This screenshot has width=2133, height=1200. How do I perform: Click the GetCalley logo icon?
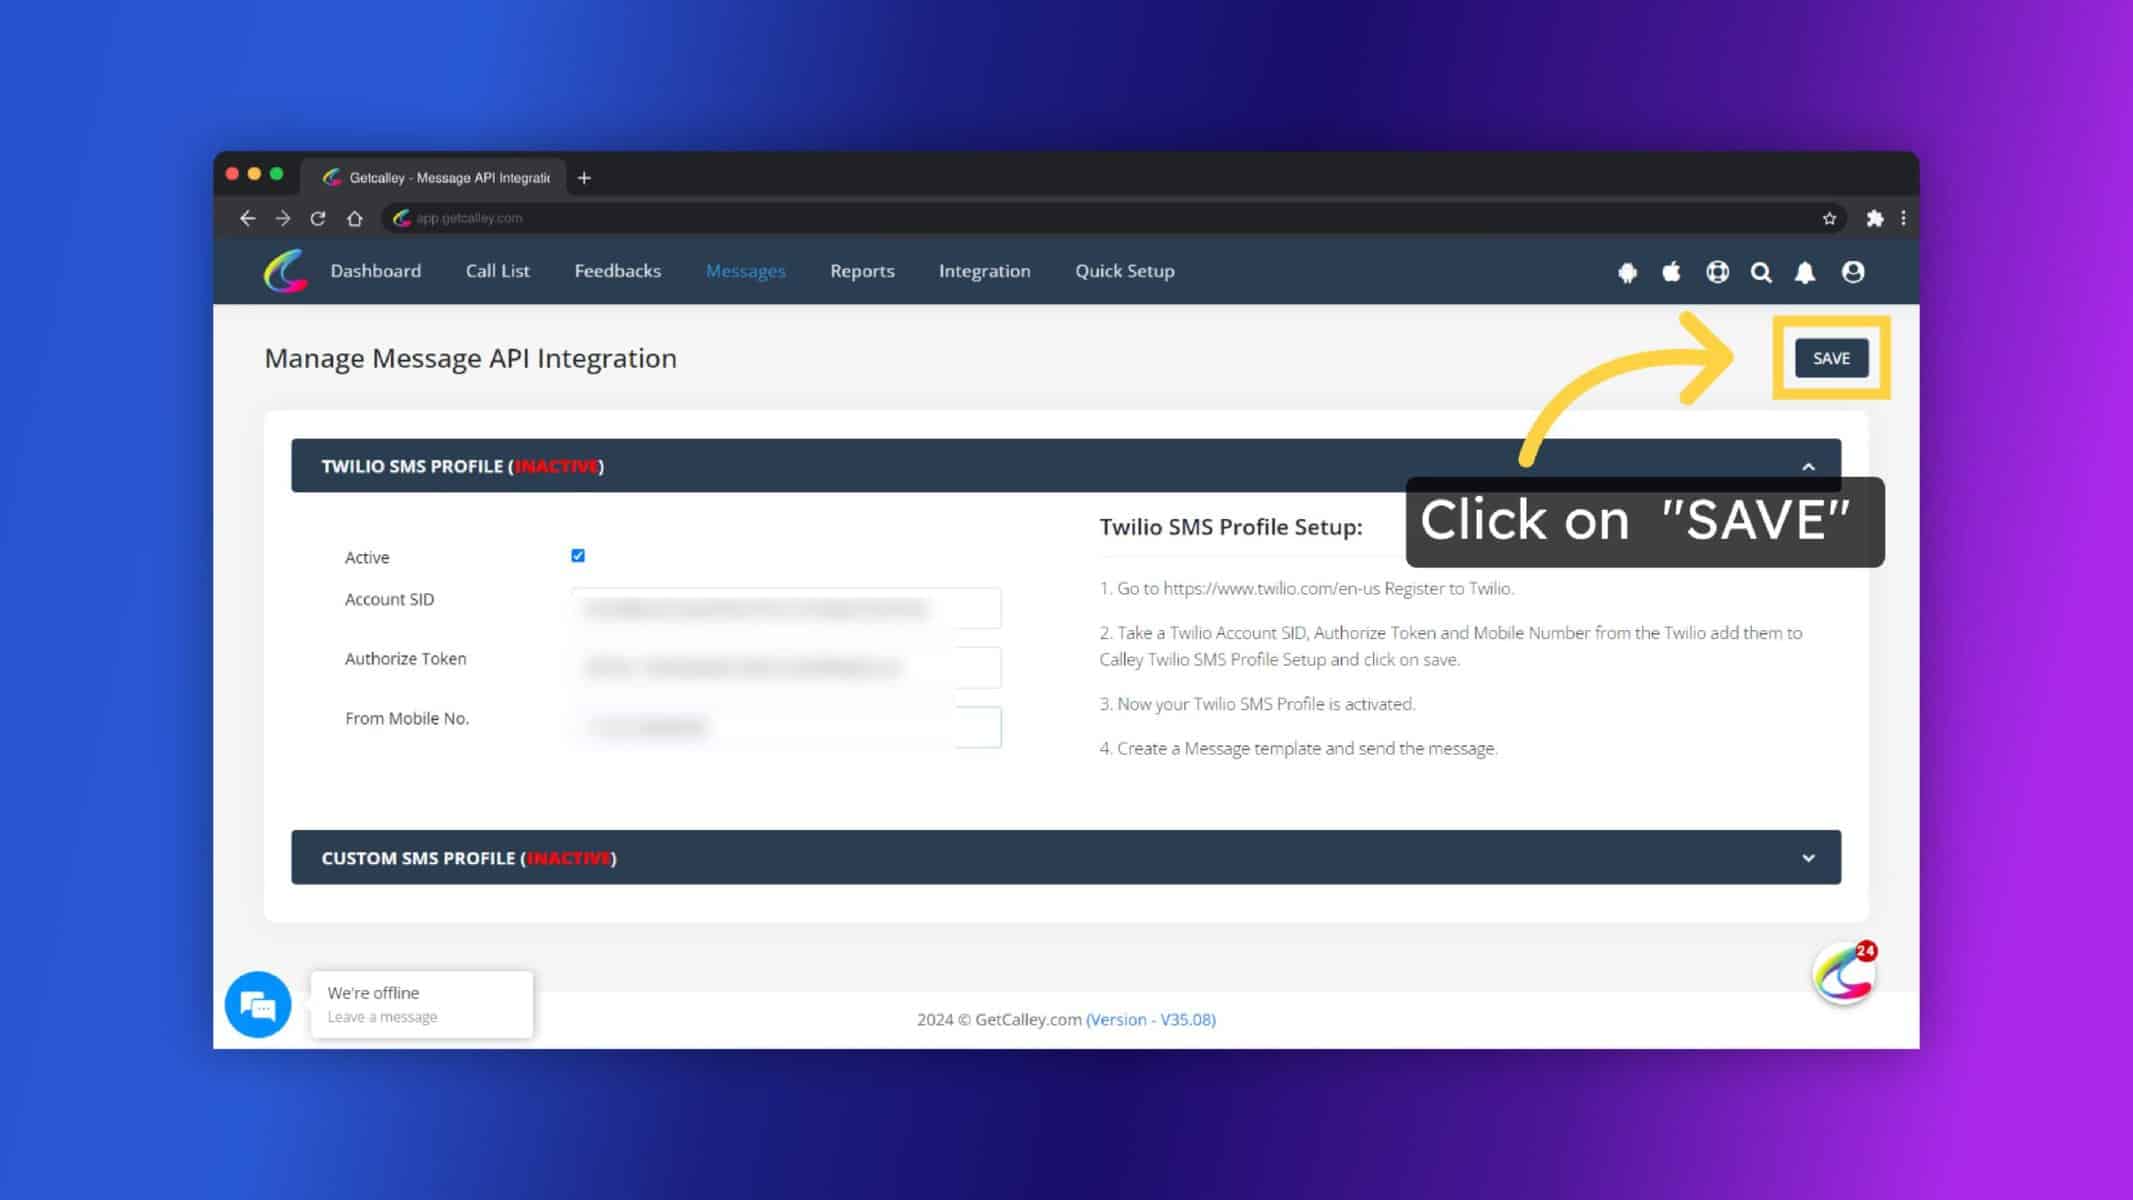[286, 271]
